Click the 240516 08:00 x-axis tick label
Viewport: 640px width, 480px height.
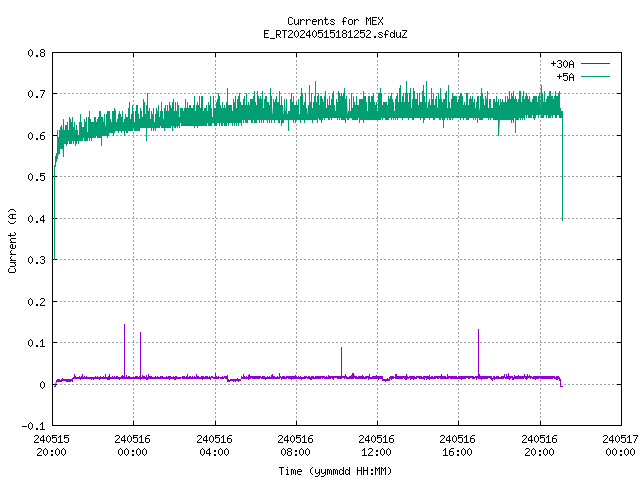pyautogui.click(x=296, y=446)
